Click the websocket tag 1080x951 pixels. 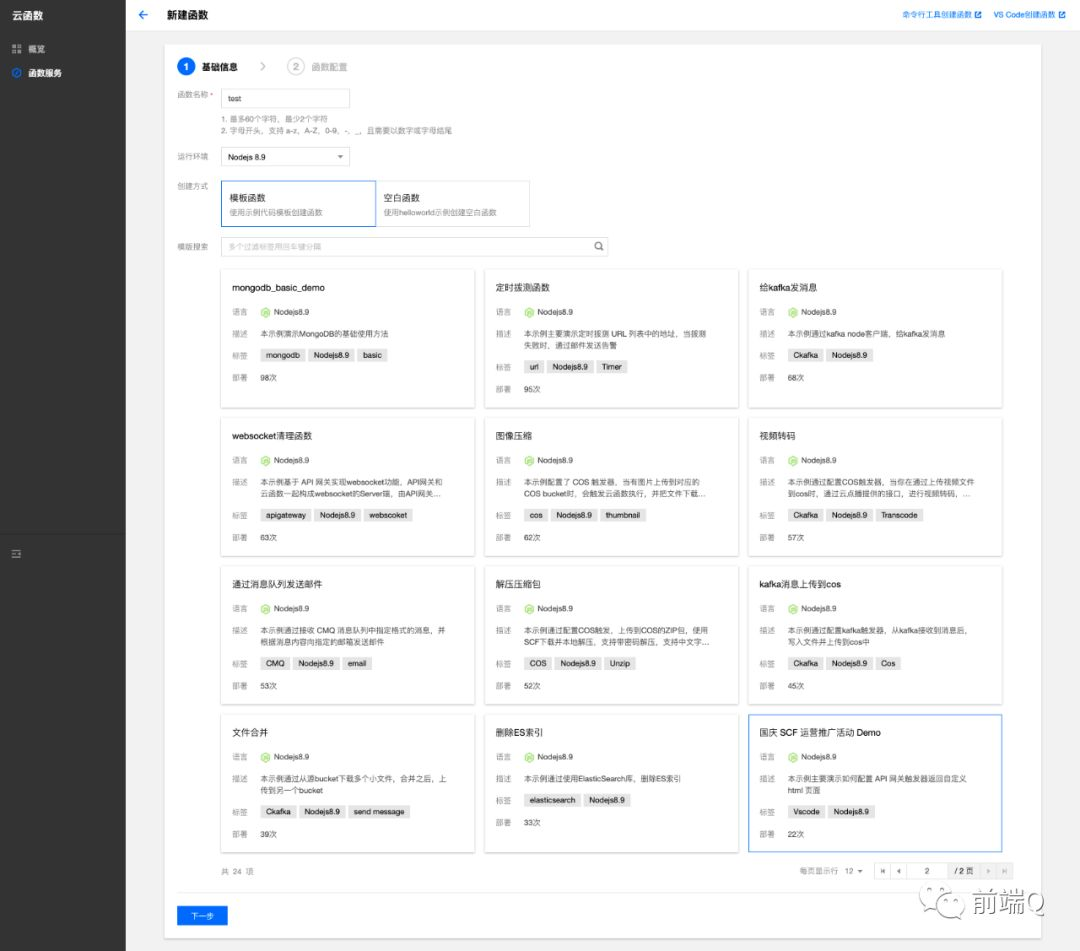tap(388, 515)
